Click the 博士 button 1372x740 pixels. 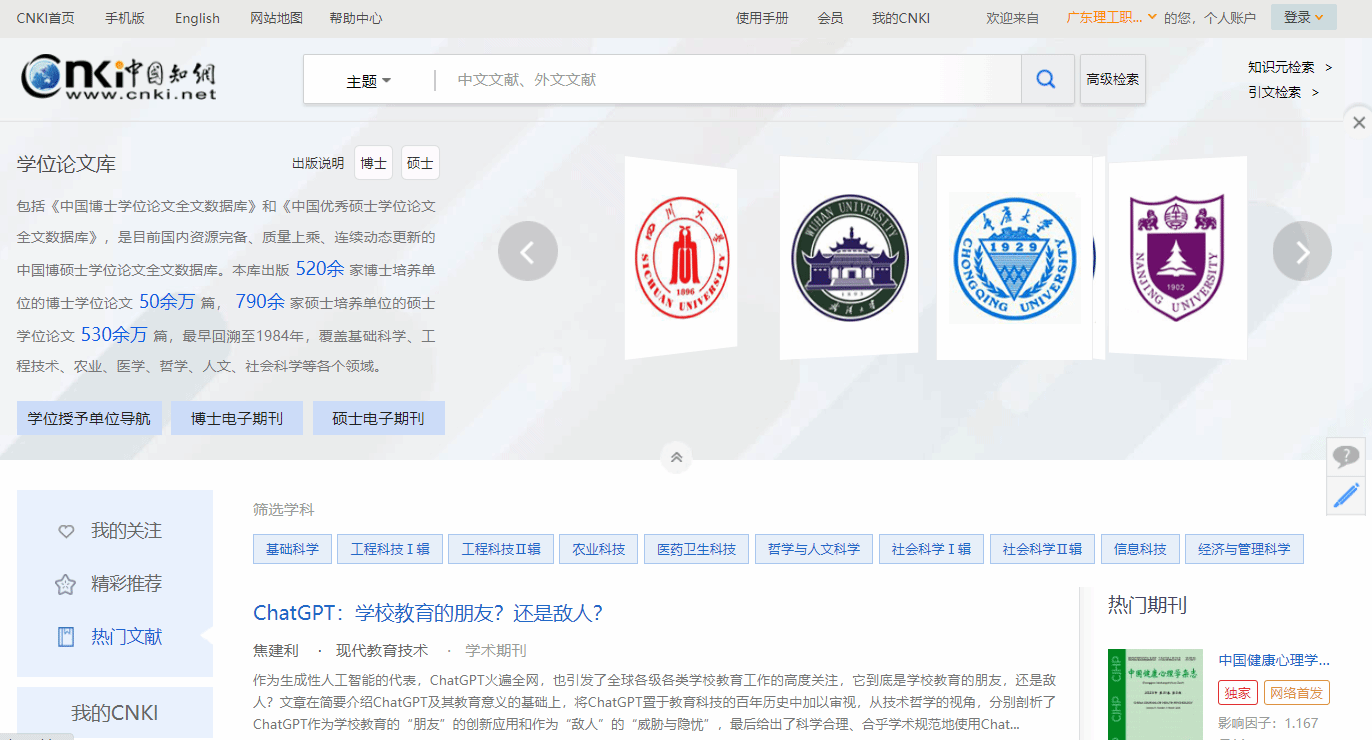374,163
